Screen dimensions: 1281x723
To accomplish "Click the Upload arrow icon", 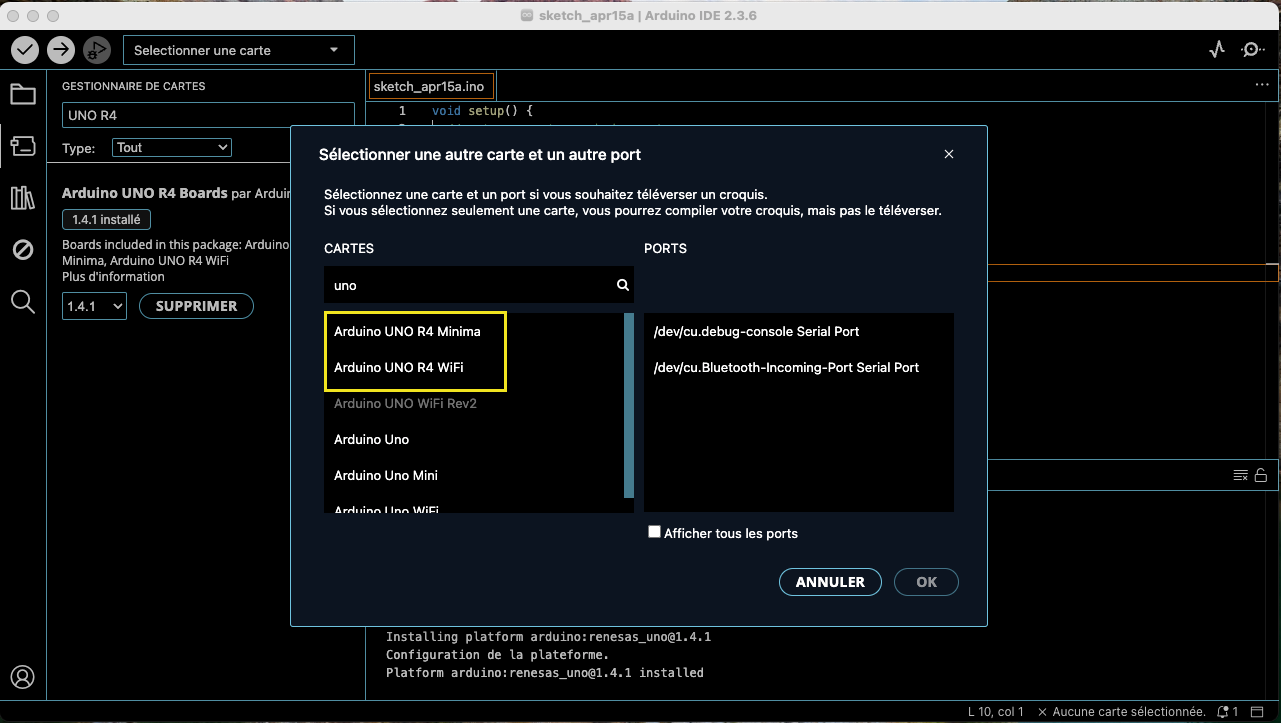I will click(x=61, y=49).
